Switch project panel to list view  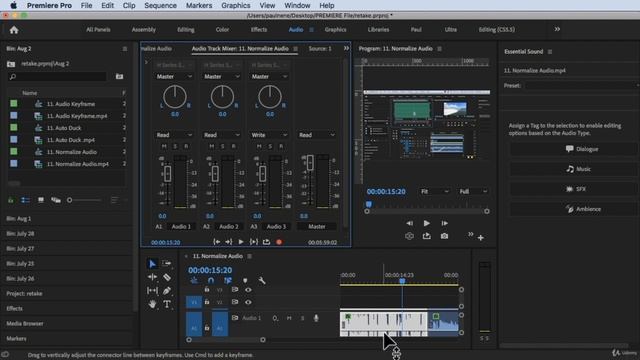[25, 200]
